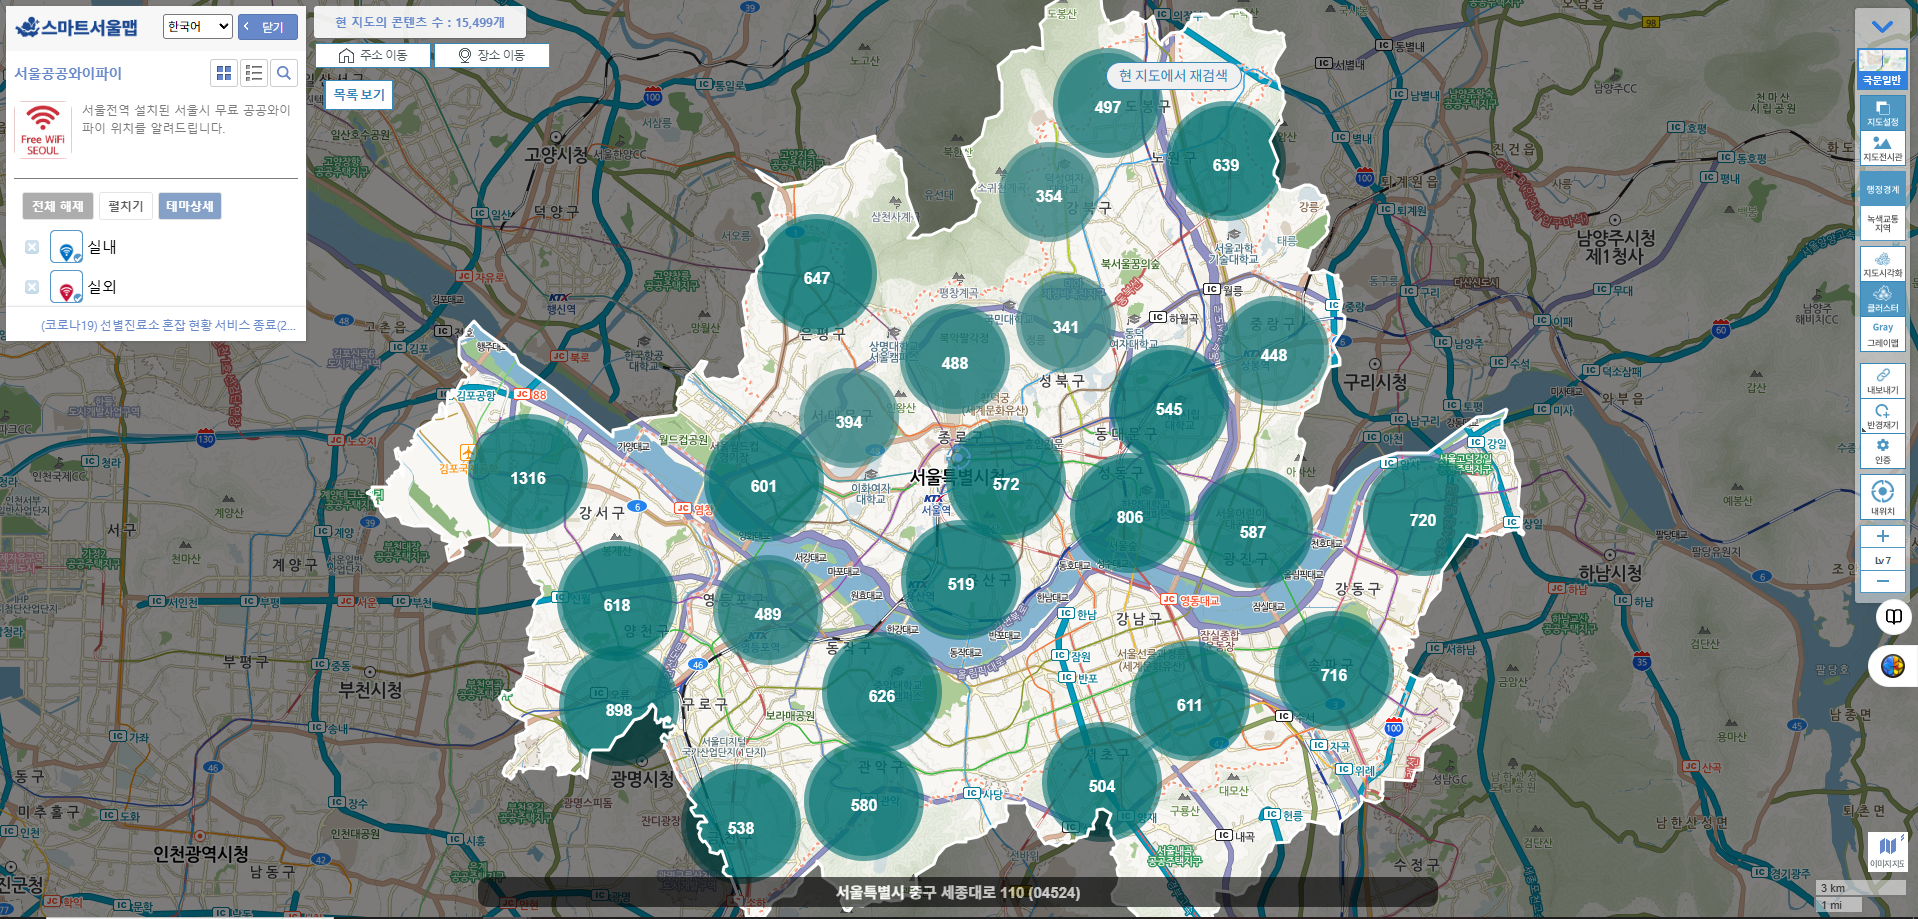
Task: Click 장소 이동 place navigation button
Action: pos(492,55)
